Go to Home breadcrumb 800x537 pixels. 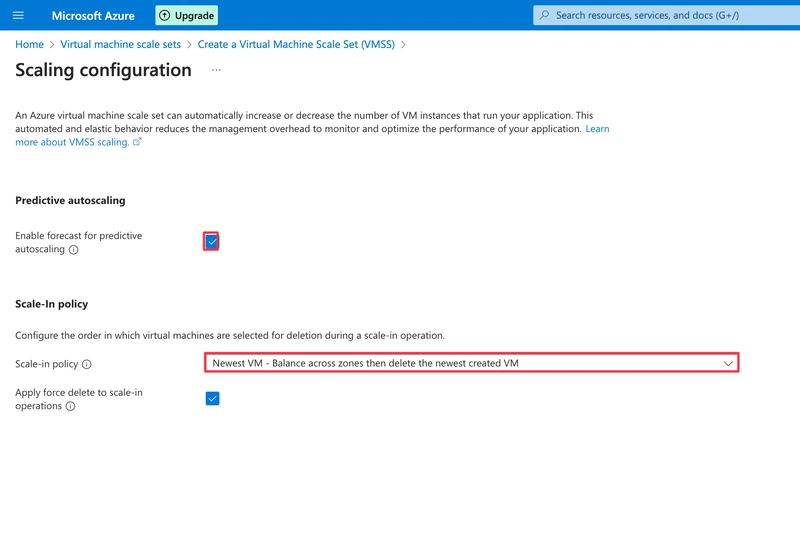click(30, 44)
